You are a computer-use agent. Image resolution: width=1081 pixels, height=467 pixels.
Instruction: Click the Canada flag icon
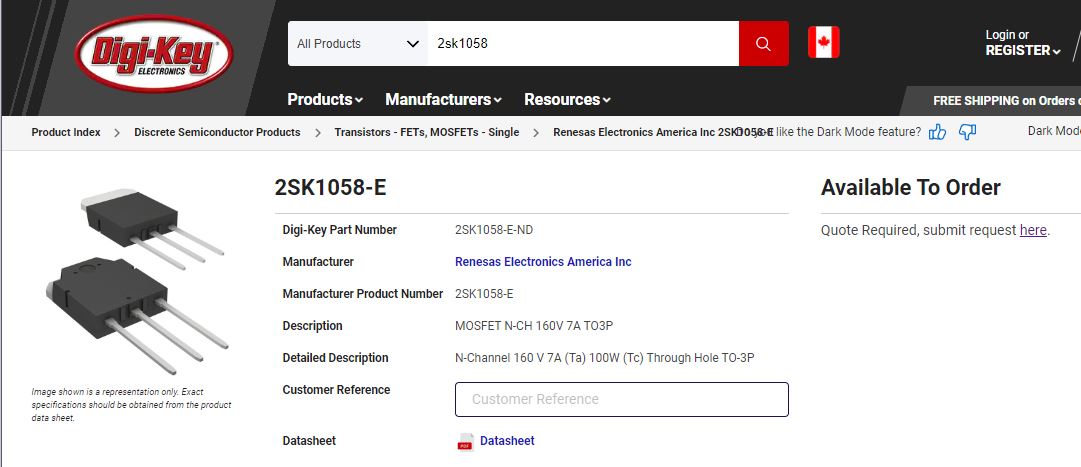(823, 43)
